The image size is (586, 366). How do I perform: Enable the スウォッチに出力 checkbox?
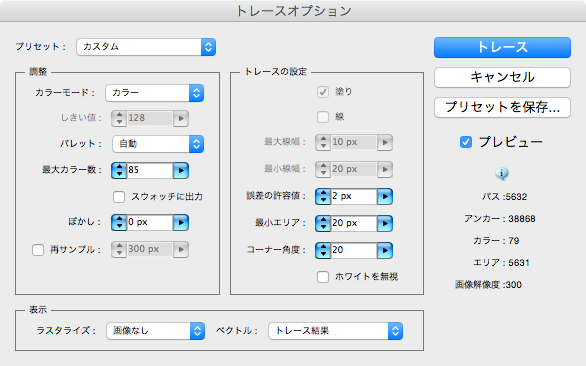tap(119, 197)
